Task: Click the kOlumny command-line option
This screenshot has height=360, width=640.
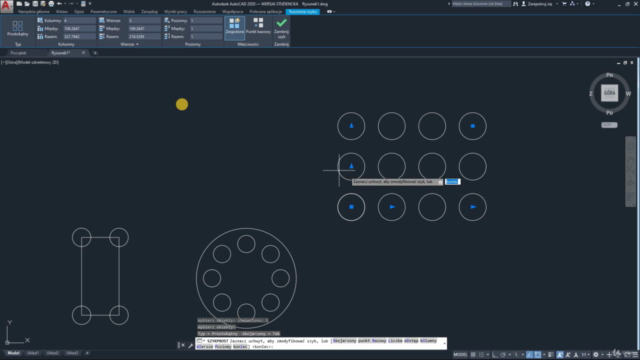Action: tap(428, 341)
